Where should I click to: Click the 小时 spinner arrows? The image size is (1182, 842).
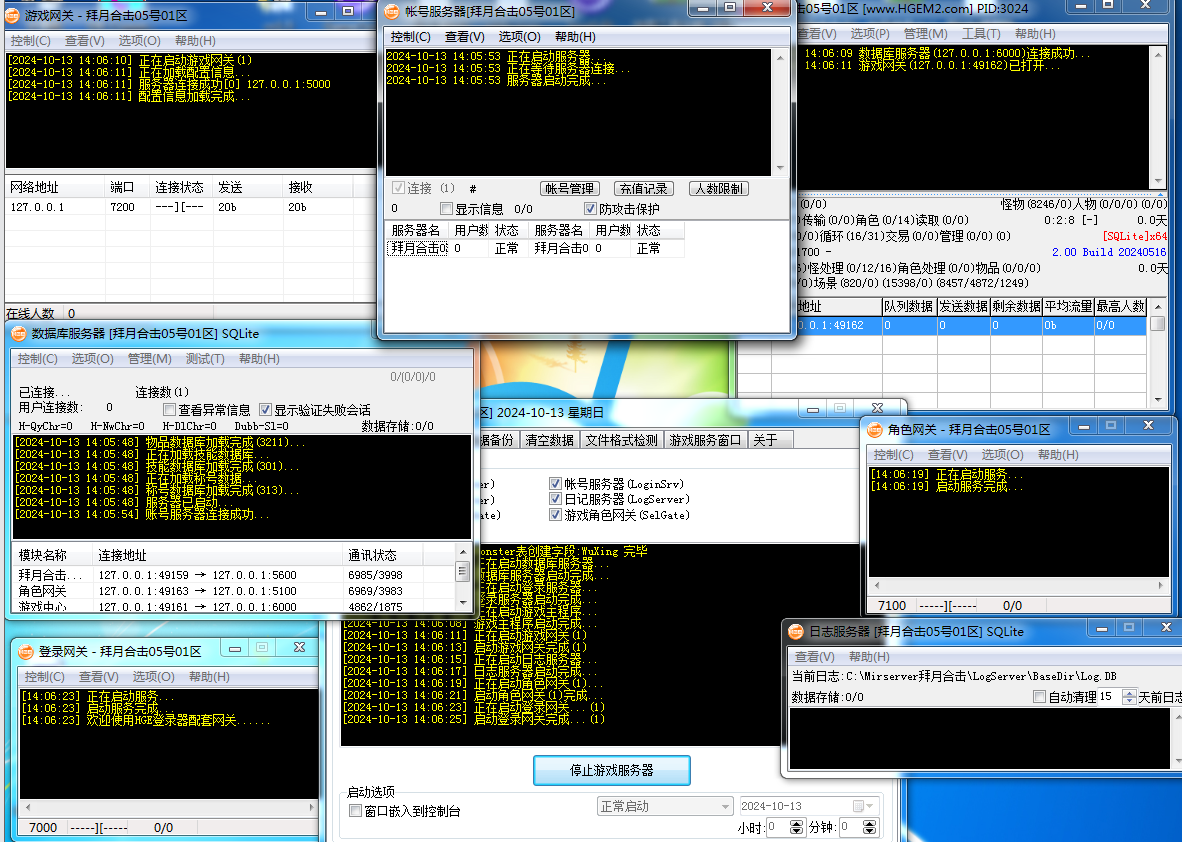[796, 827]
